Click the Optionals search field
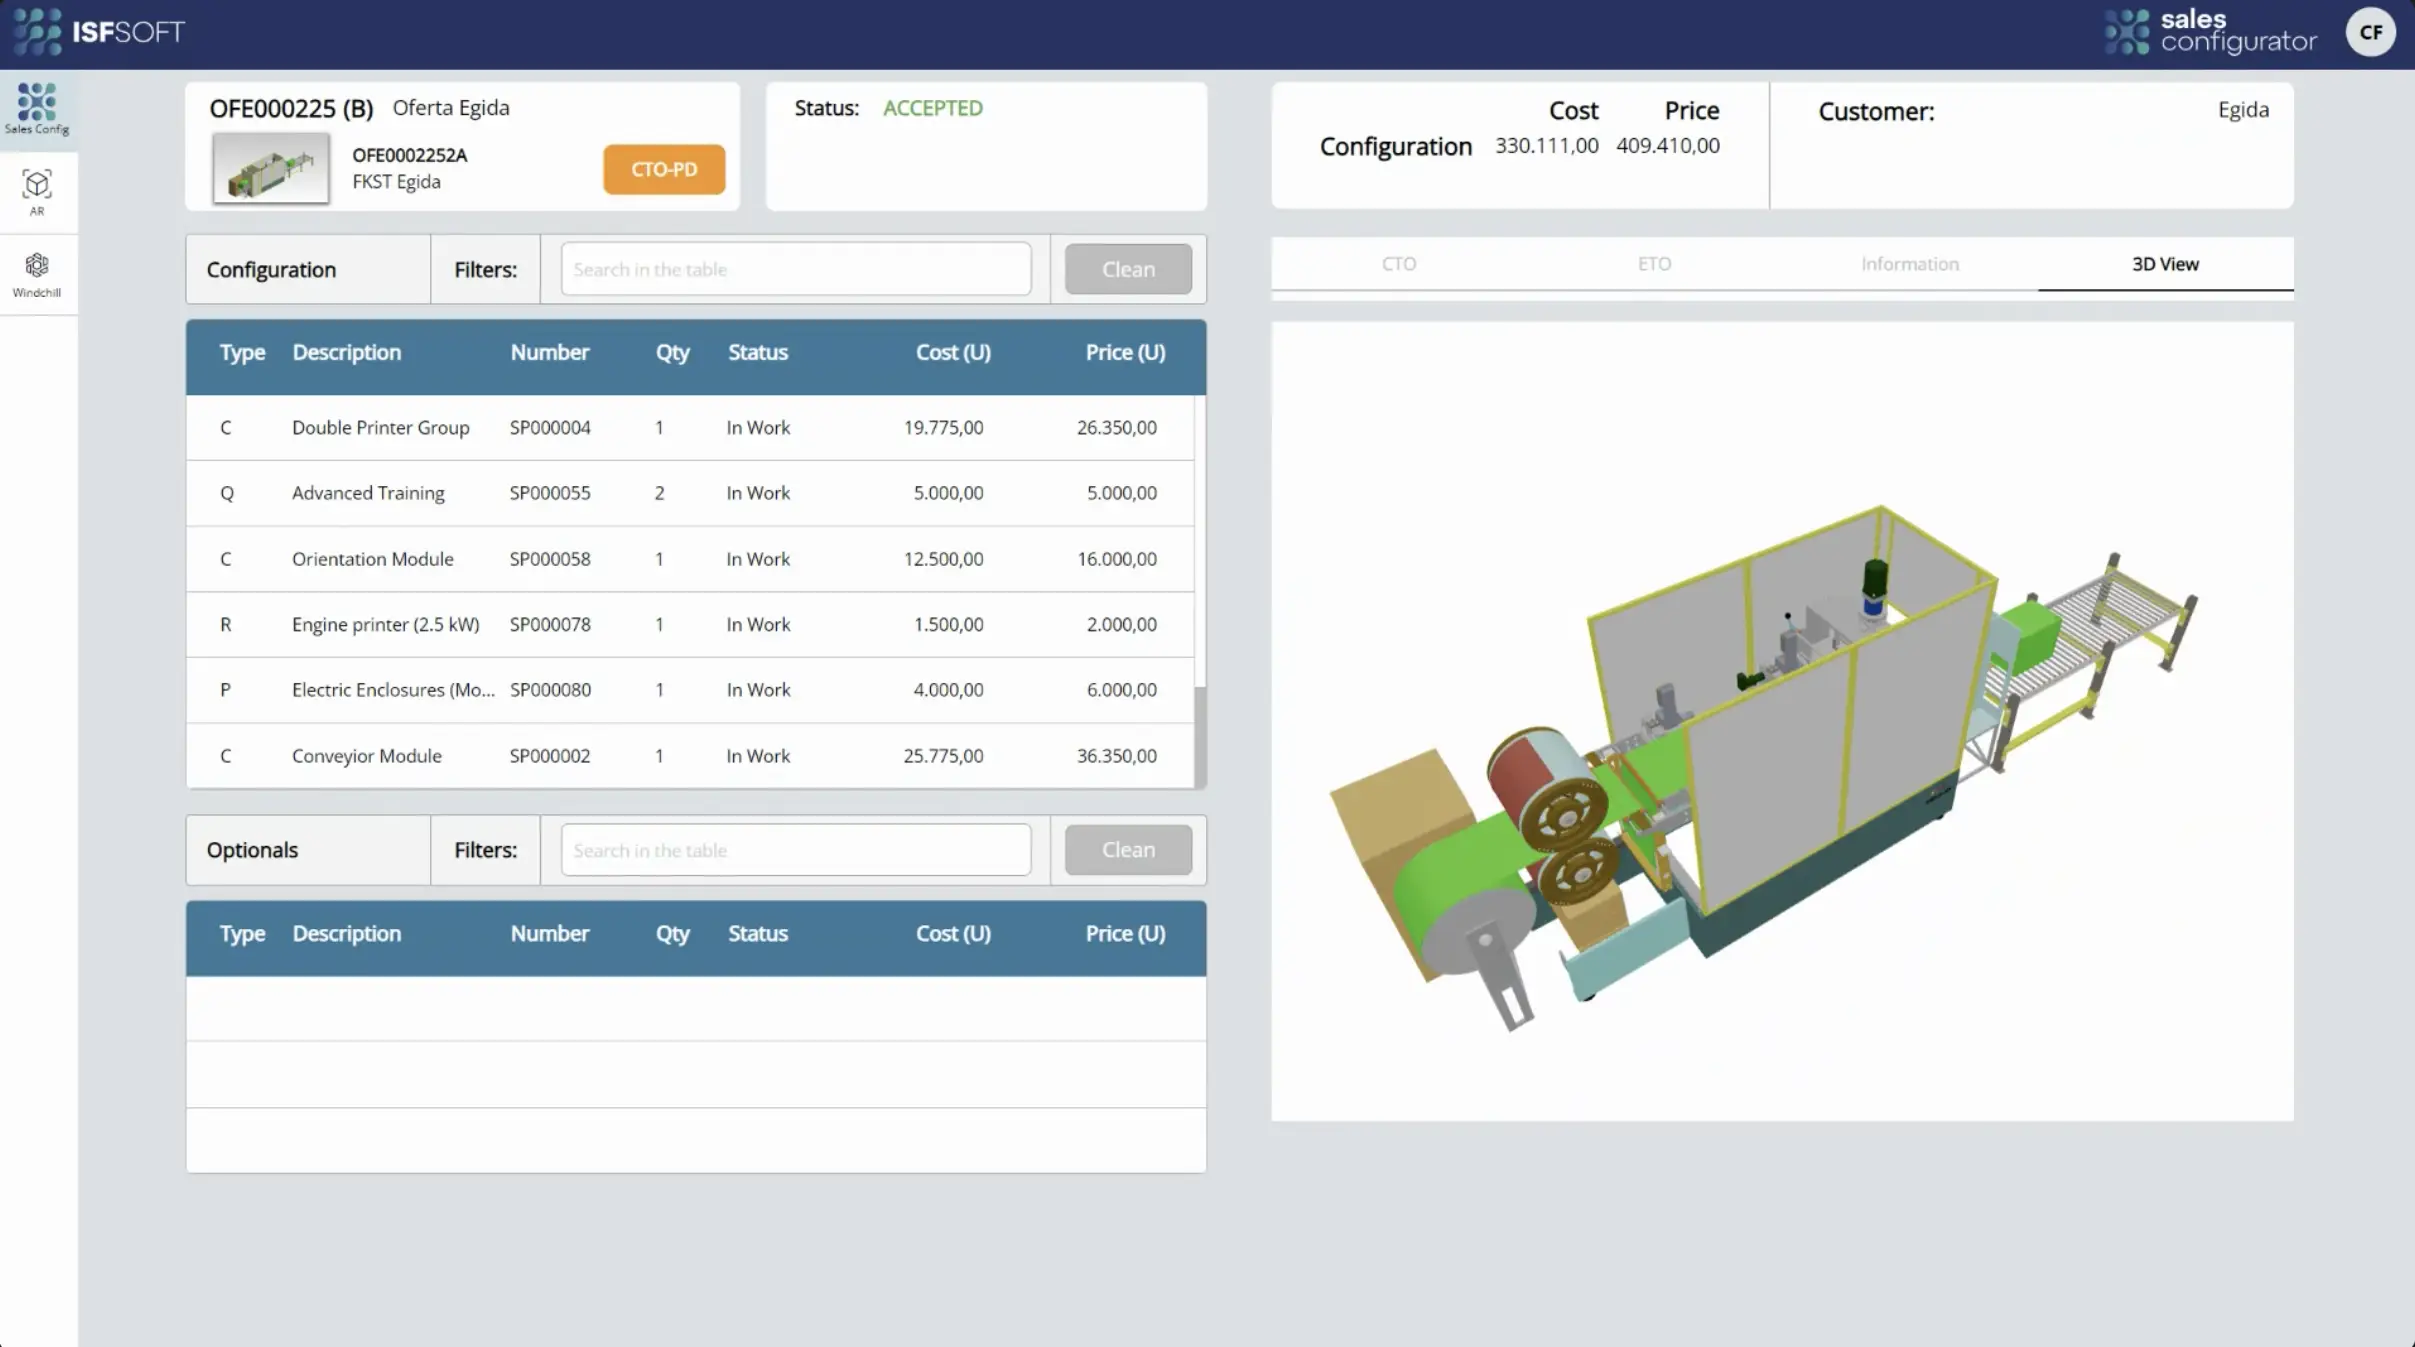The height and width of the screenshot is (1347, 2415). pyautogui.click(x=794, y=849)
